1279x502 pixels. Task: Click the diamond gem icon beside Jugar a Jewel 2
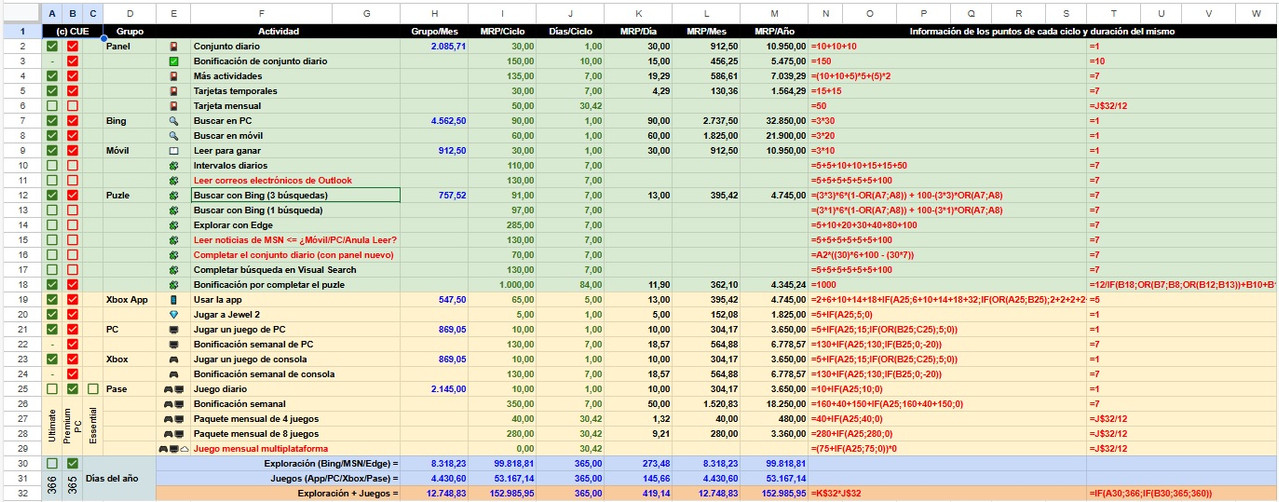coord(173,315)
